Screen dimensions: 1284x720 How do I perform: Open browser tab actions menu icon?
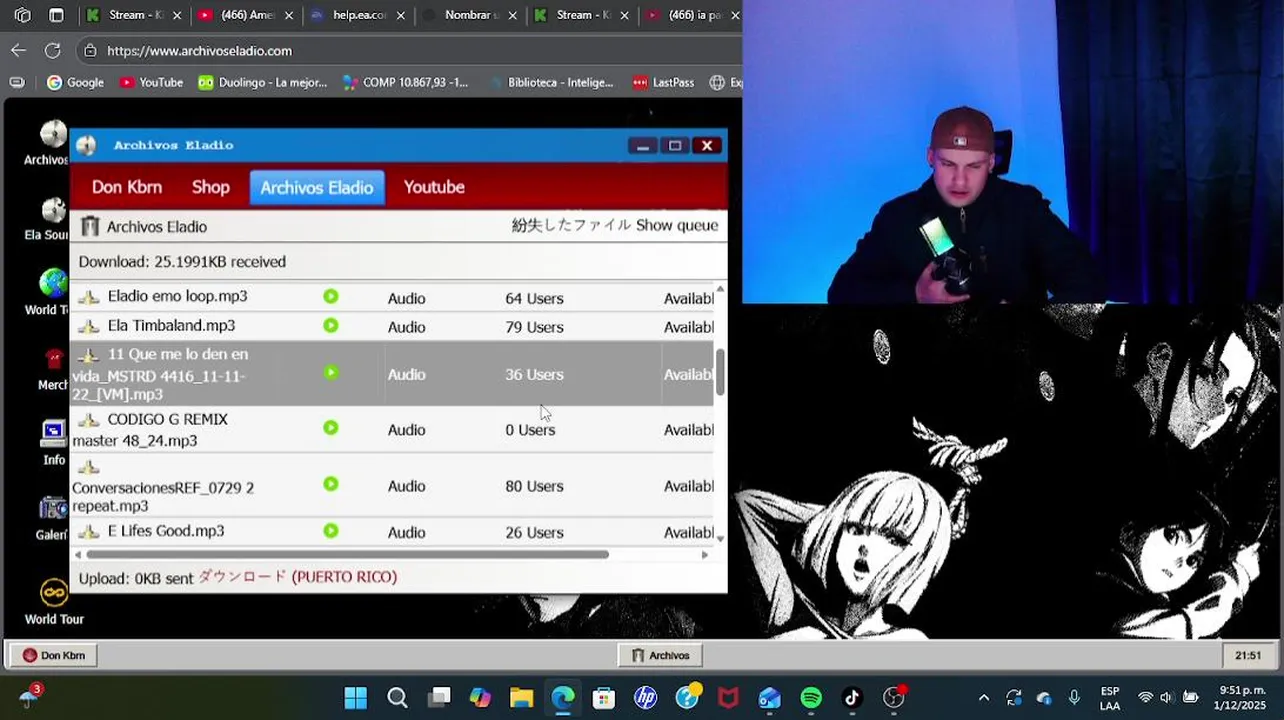[56, 15]
